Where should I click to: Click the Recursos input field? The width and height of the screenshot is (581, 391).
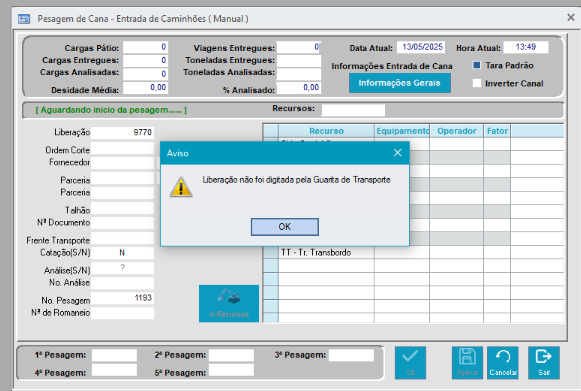[353, 110]
